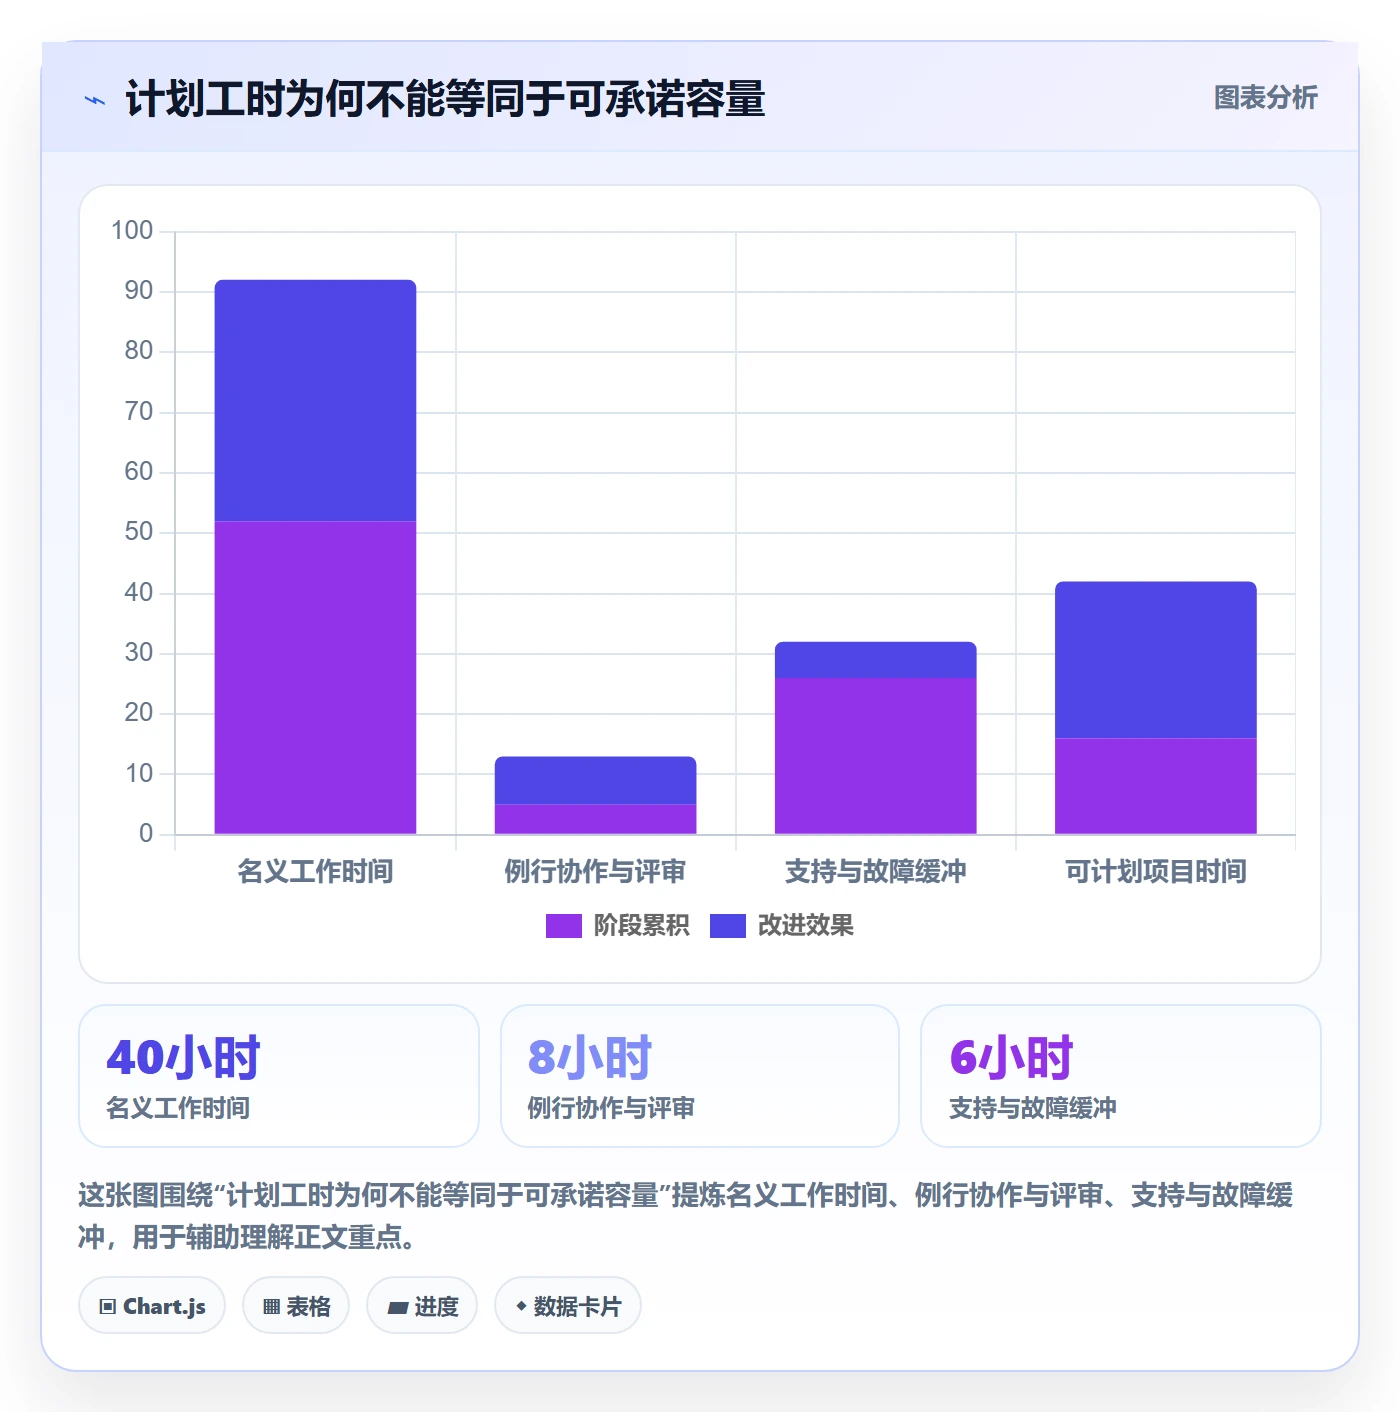Select the 40小时 名义工作时间 card
The height and width of the screenshot is (1412, 1400).
tap(279, 1076)
